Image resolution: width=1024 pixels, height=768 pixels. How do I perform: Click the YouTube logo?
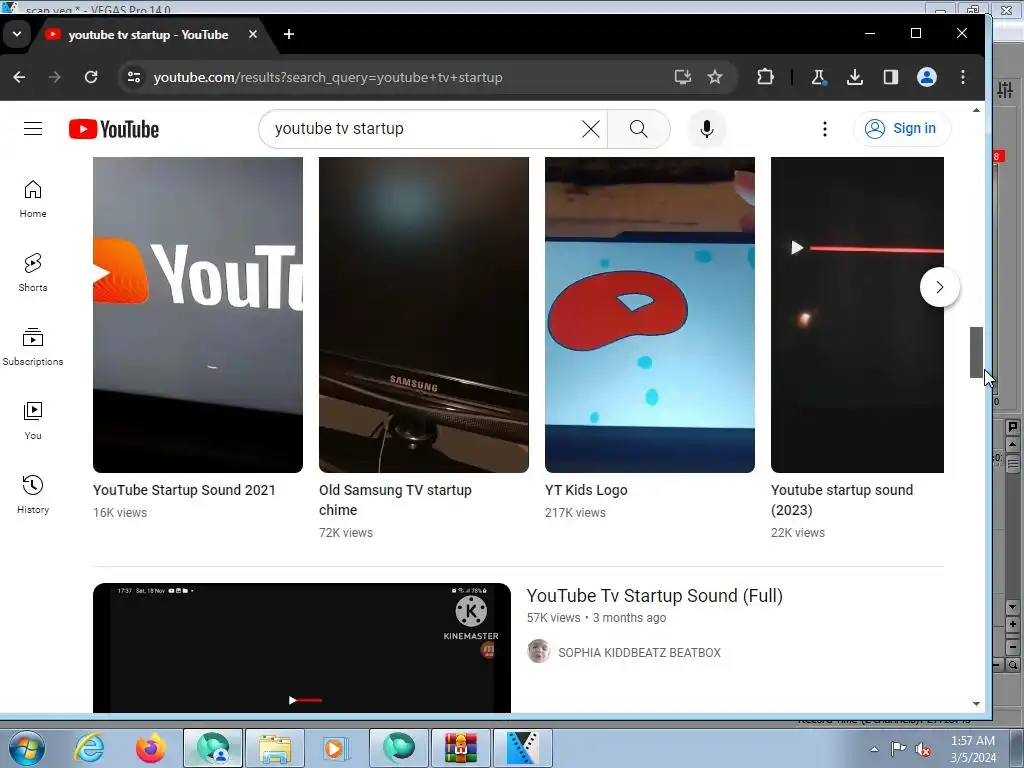pyautogui.click(x=114, y=129)
